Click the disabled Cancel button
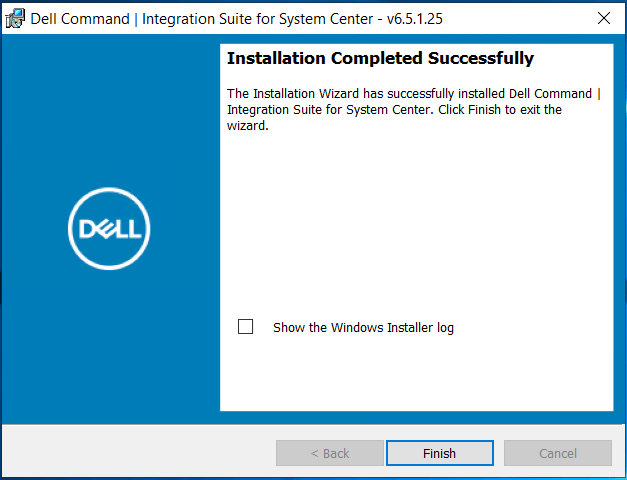The width and height of the screenshot is (627, 480). pyautogui.click(x=557, y=453)
